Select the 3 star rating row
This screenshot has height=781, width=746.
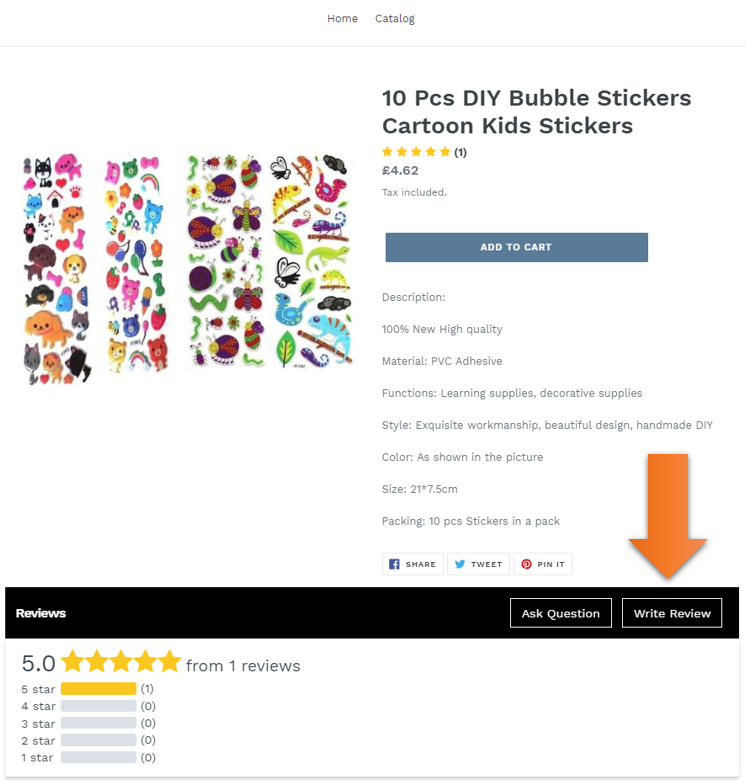click(88, 723)
